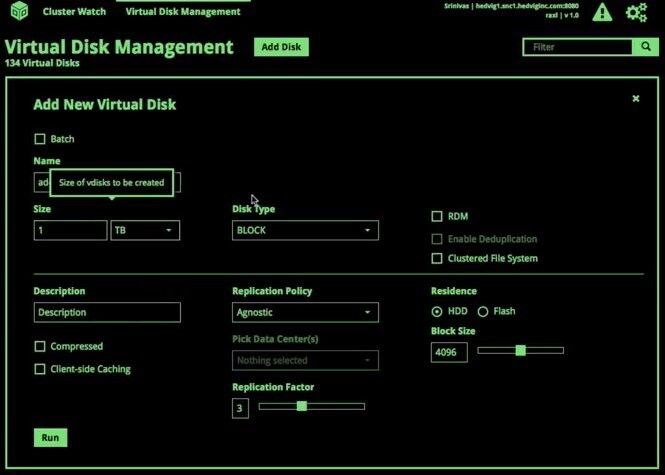
Task: Click the Add Disk button
Action: (x=281, y=47)
